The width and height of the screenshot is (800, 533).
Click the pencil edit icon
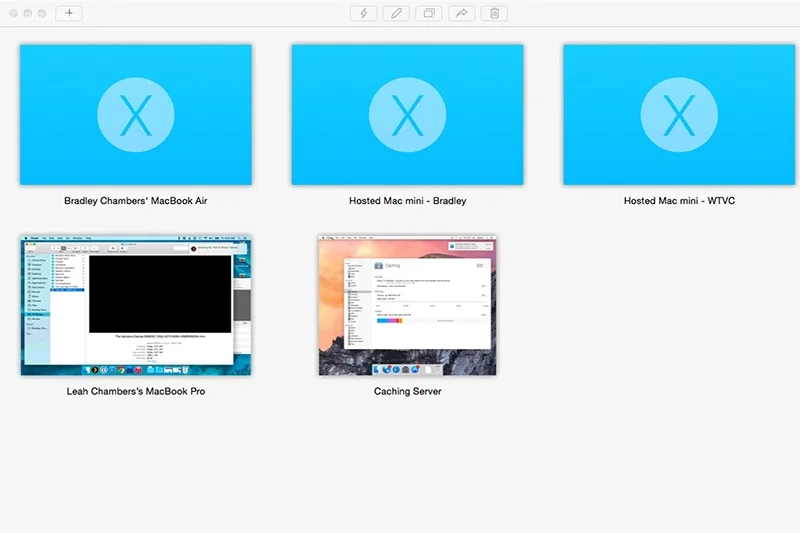pyautogui.click(x=396, y=13)
